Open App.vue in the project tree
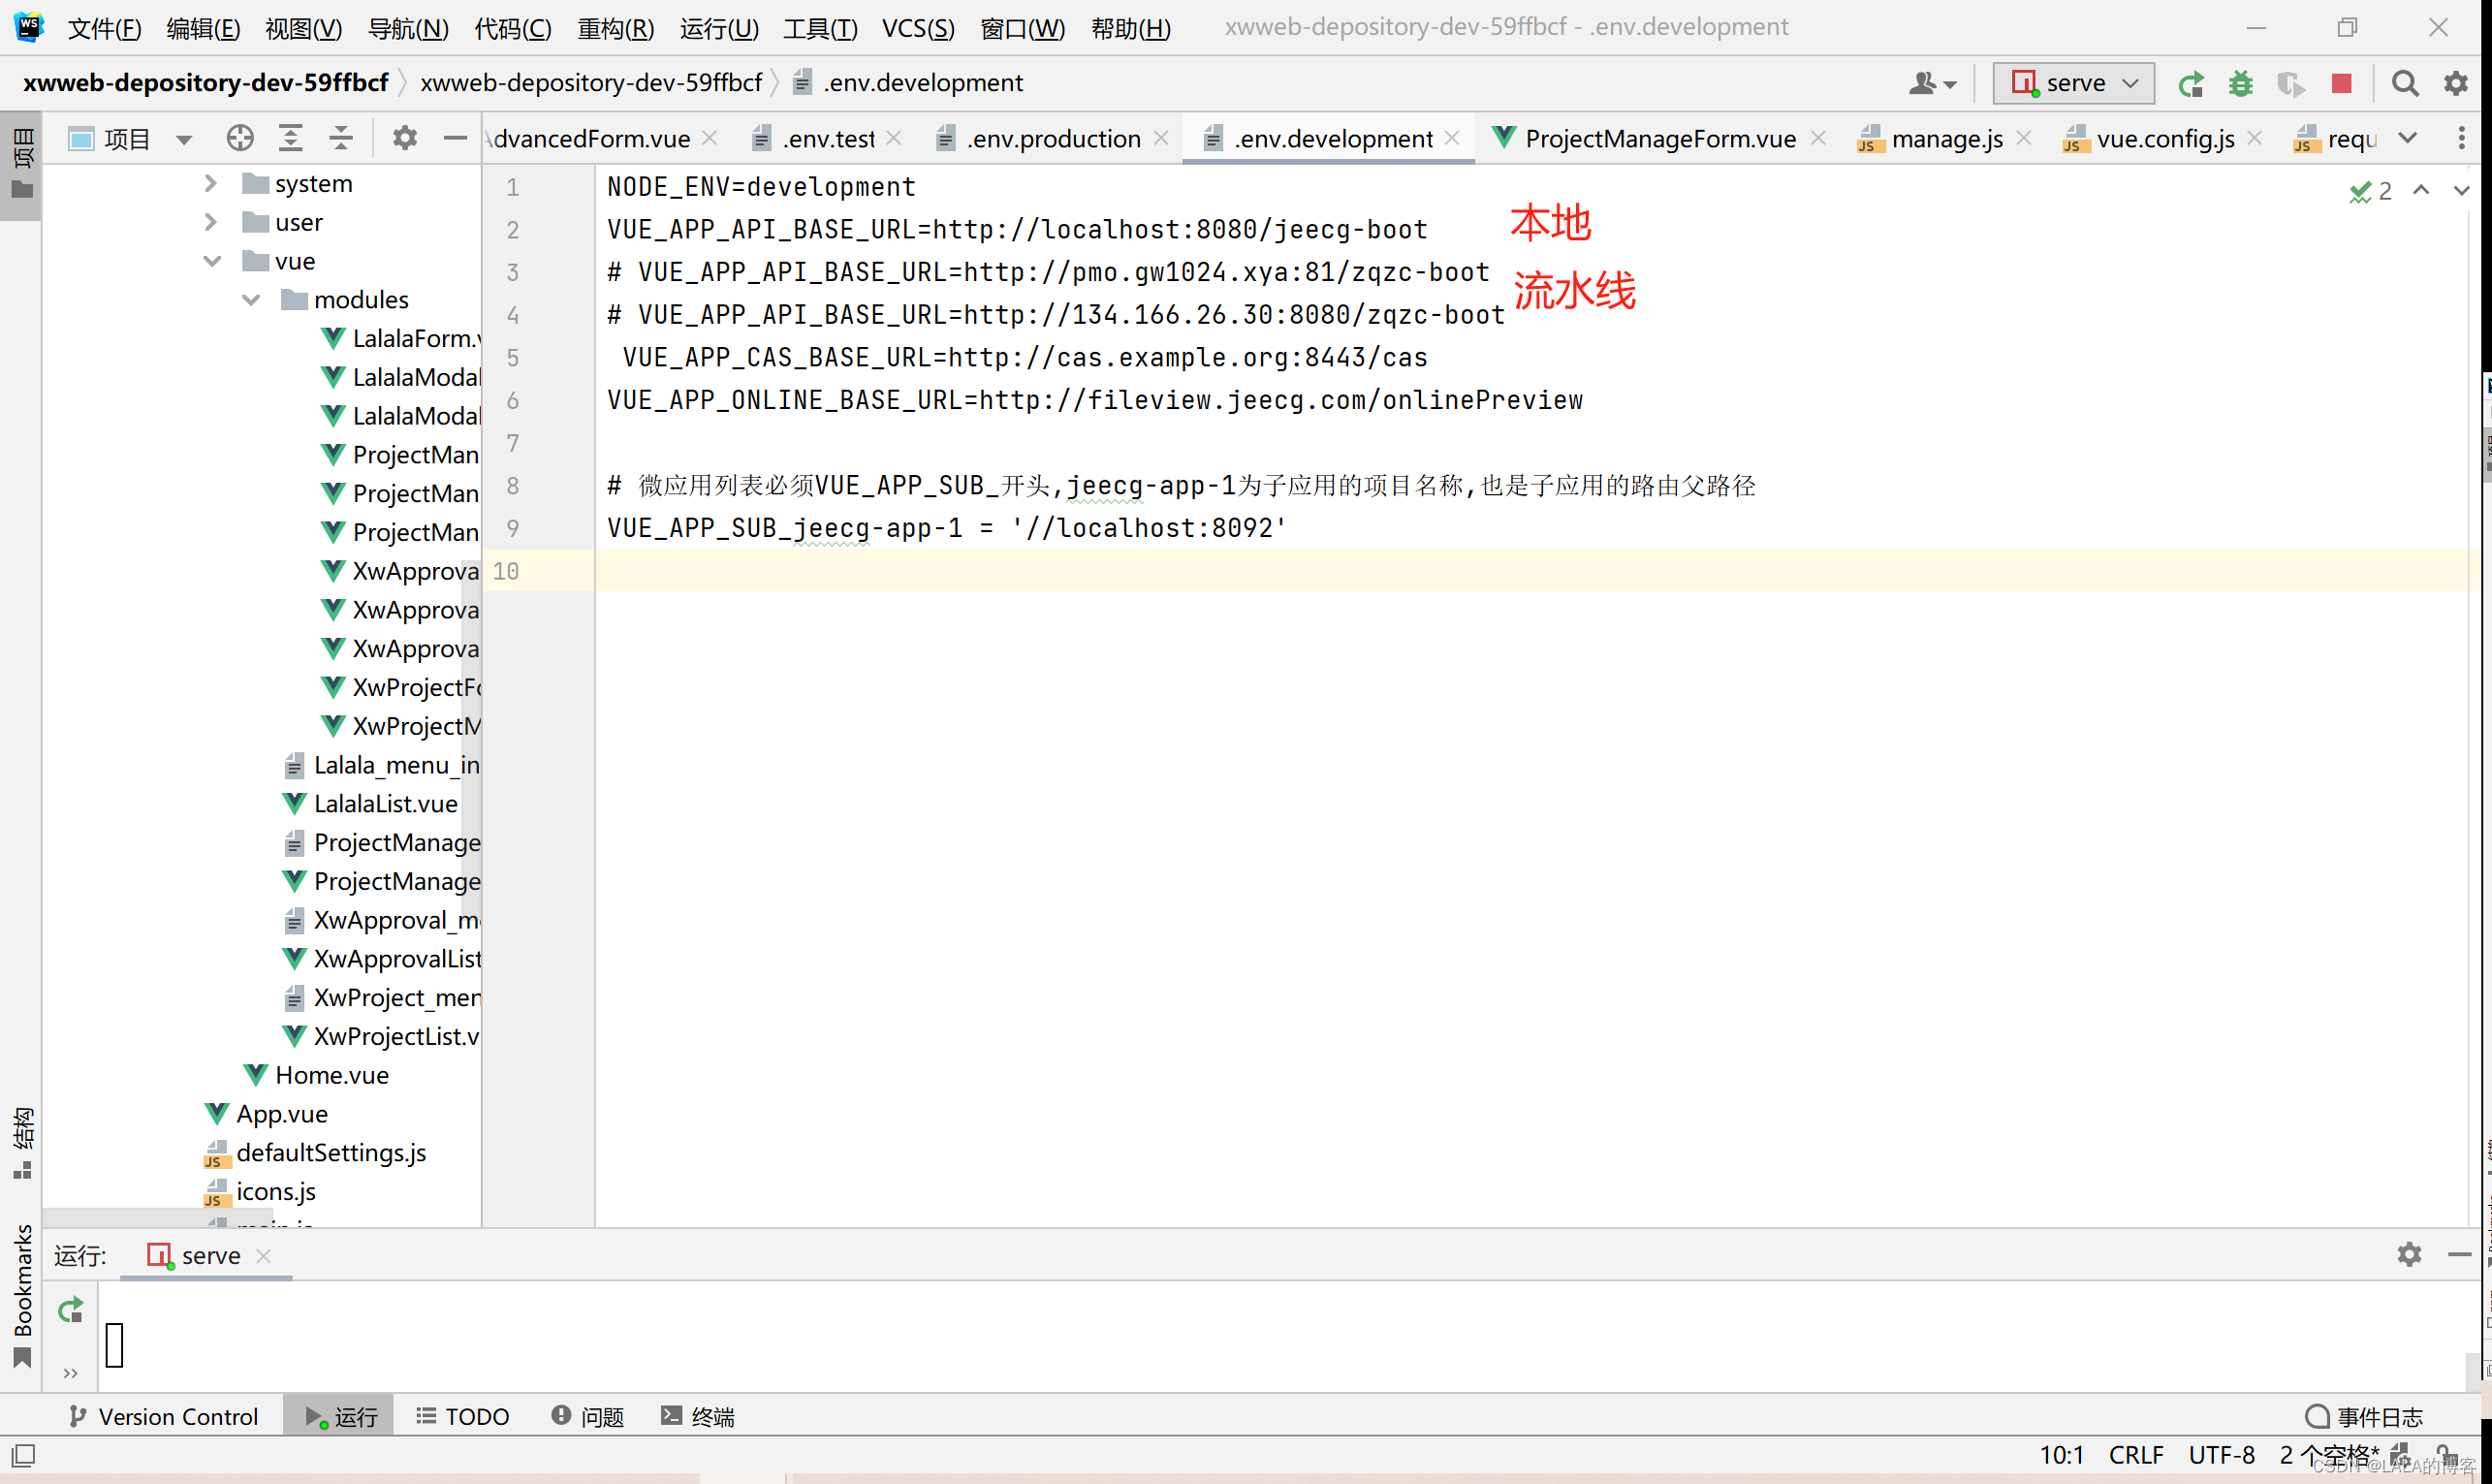Image resolution: width=2492 pixels, height=1484 pixels. click(x=266, y=1114)
